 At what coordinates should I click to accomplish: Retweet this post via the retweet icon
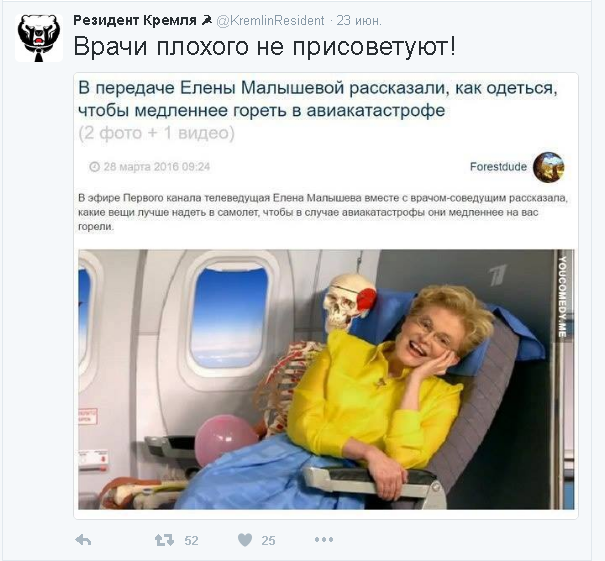pyautogui.click(x=164, y=540)
